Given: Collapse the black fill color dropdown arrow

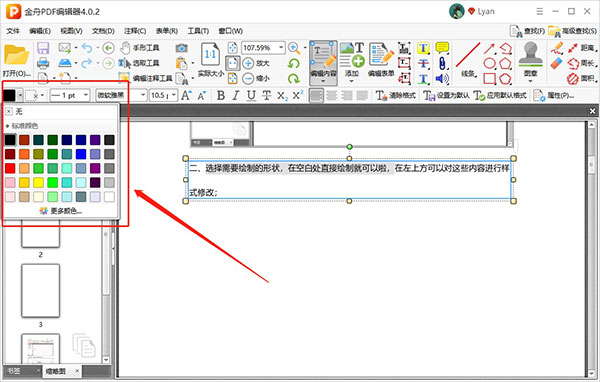Looking at the screenshot, I should click(x=20, y=95).
